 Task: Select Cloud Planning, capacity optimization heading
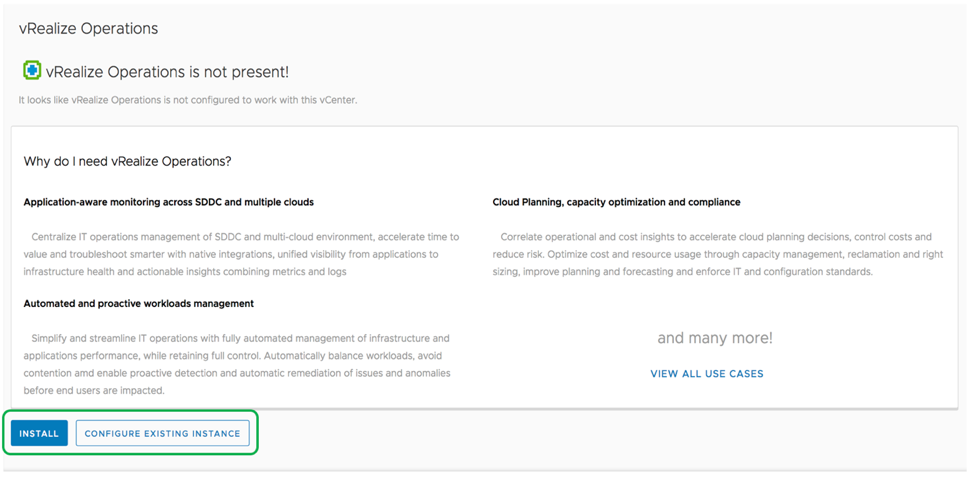point(616,202)
